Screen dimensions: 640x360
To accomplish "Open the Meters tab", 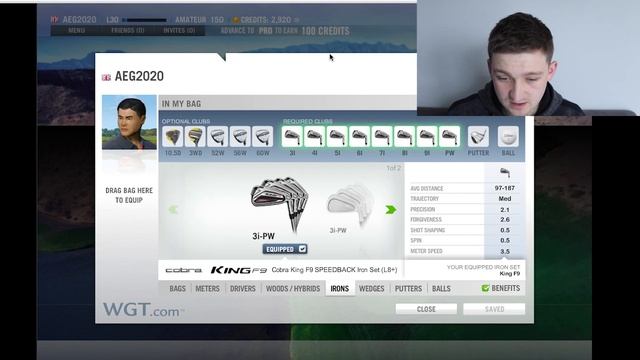I will 207,289.
